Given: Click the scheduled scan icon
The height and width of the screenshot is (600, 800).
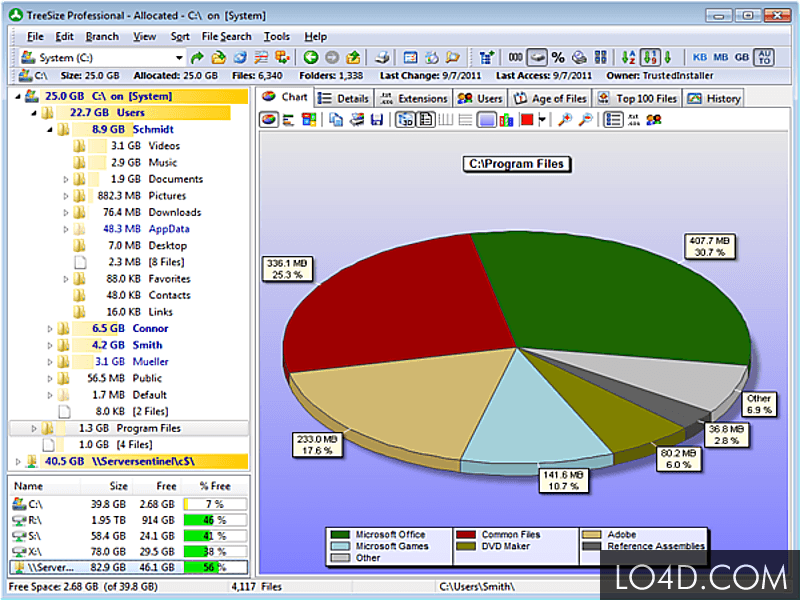Looking at the screenshot, I should (x=432, y=58).
